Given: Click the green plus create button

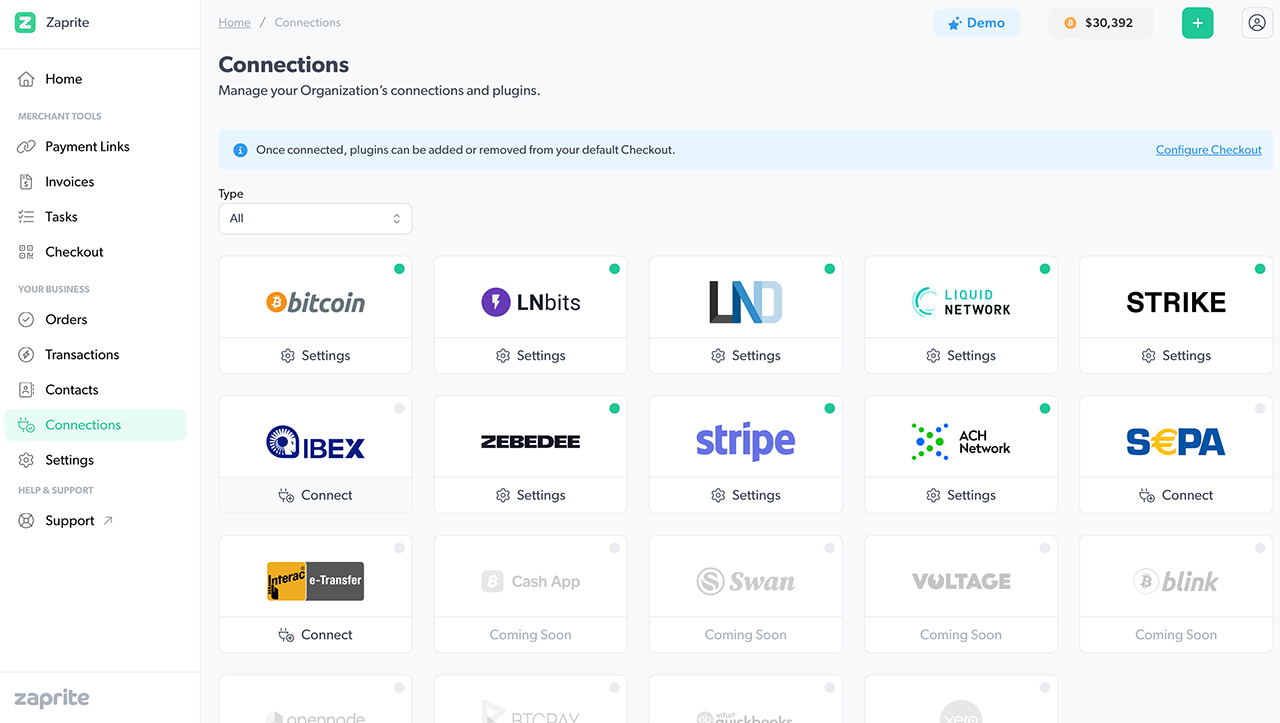Looking at the screenshot, I should point(1197,23).
